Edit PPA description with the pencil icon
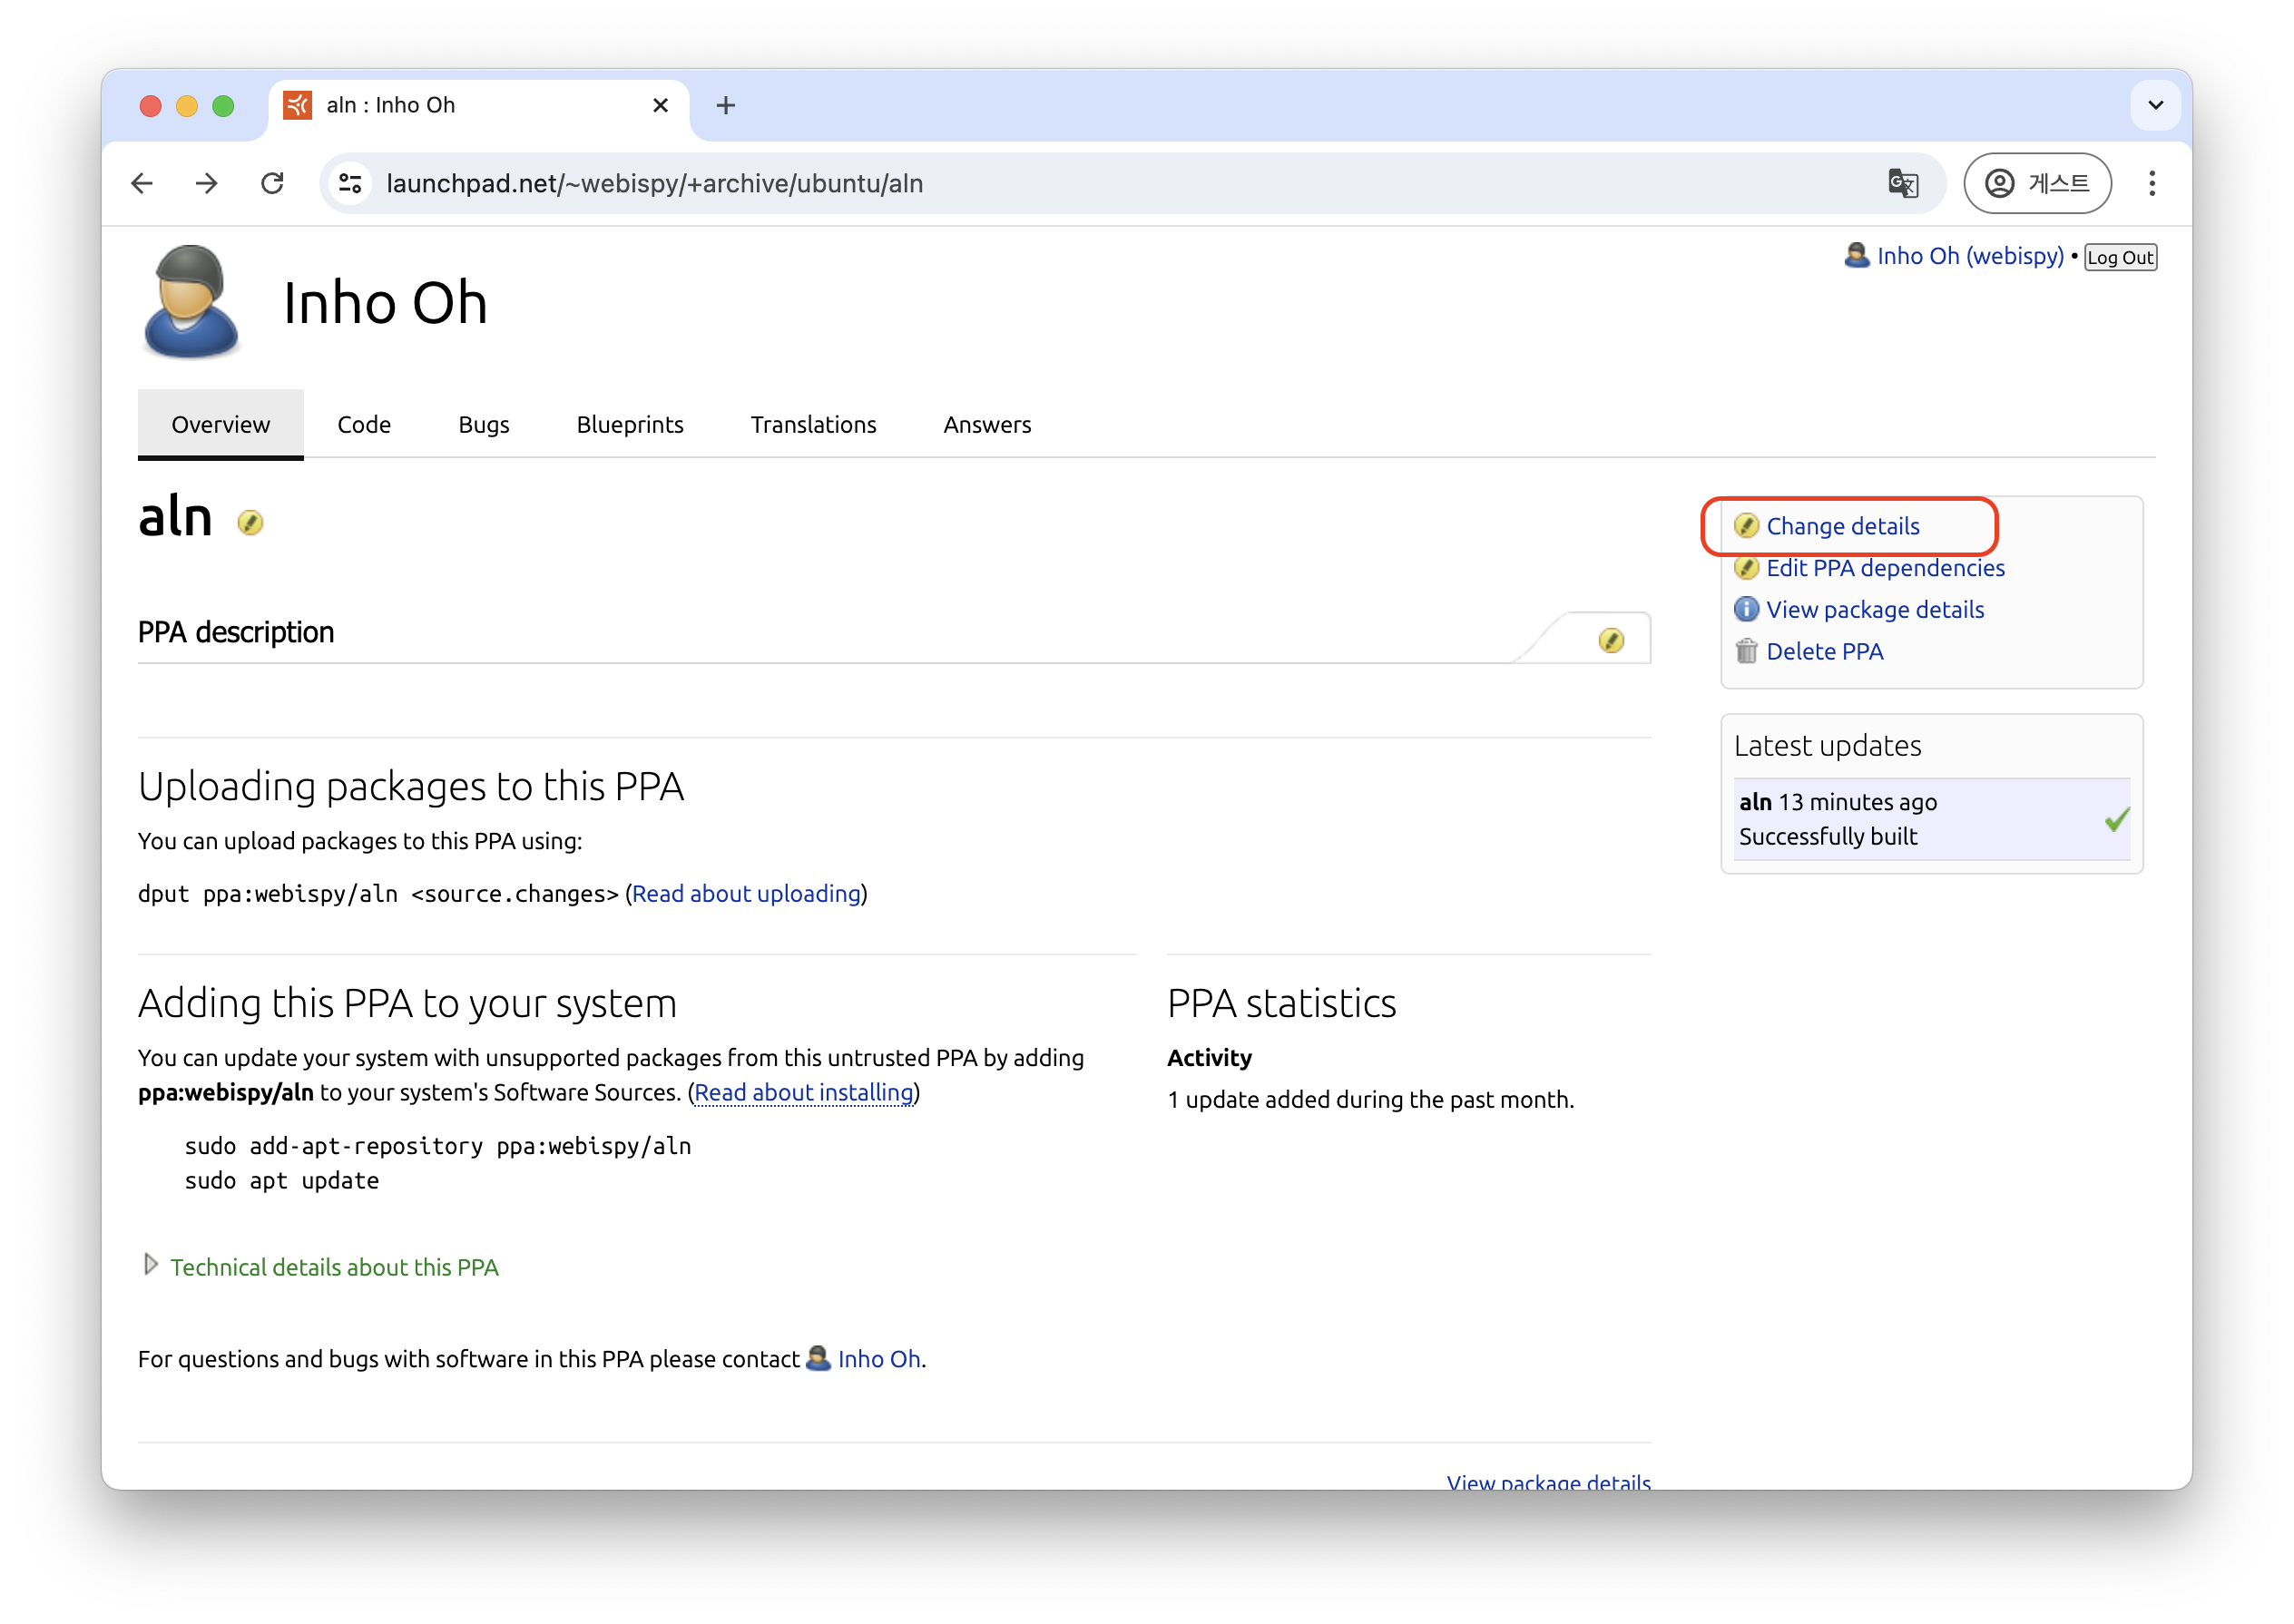This screenshot has height=1624, width=2294. 1610,640
